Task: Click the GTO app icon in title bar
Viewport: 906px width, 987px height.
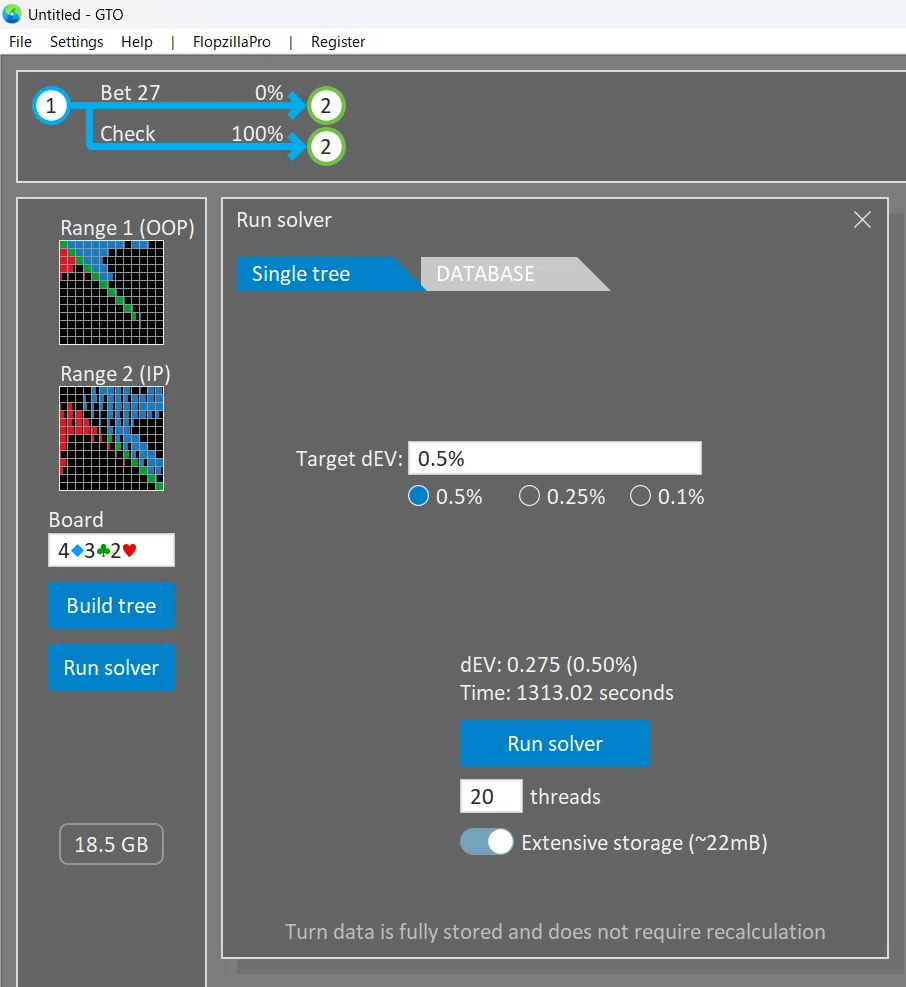Action: (x=12, y=14)
